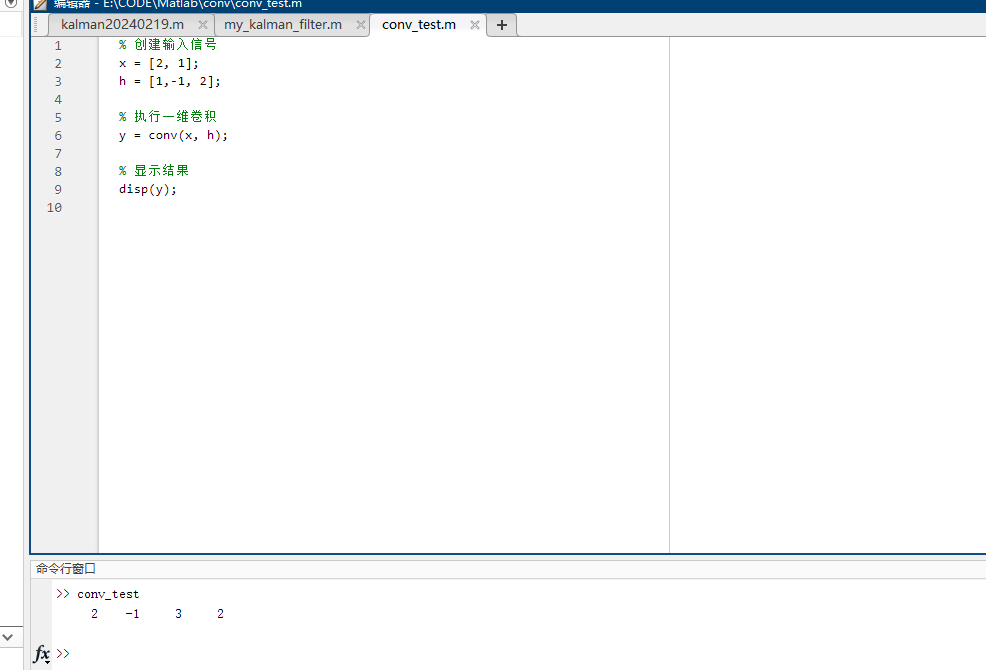Click the circled down-arrow at top left
Screen dimensions: 986x670
pos(11,3)
